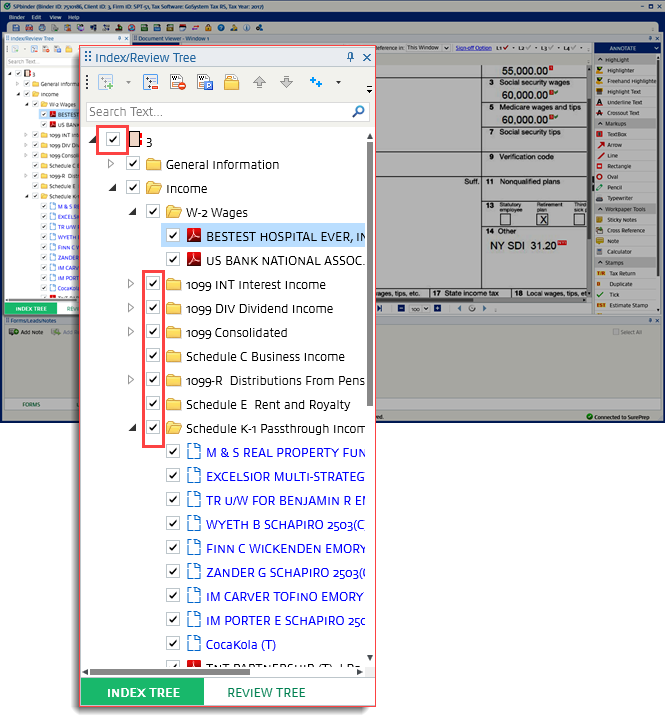This screenshot has width=665, height=722.
Task: Pin the Index/Review Tree panel
Action: [x=350, y=57]
